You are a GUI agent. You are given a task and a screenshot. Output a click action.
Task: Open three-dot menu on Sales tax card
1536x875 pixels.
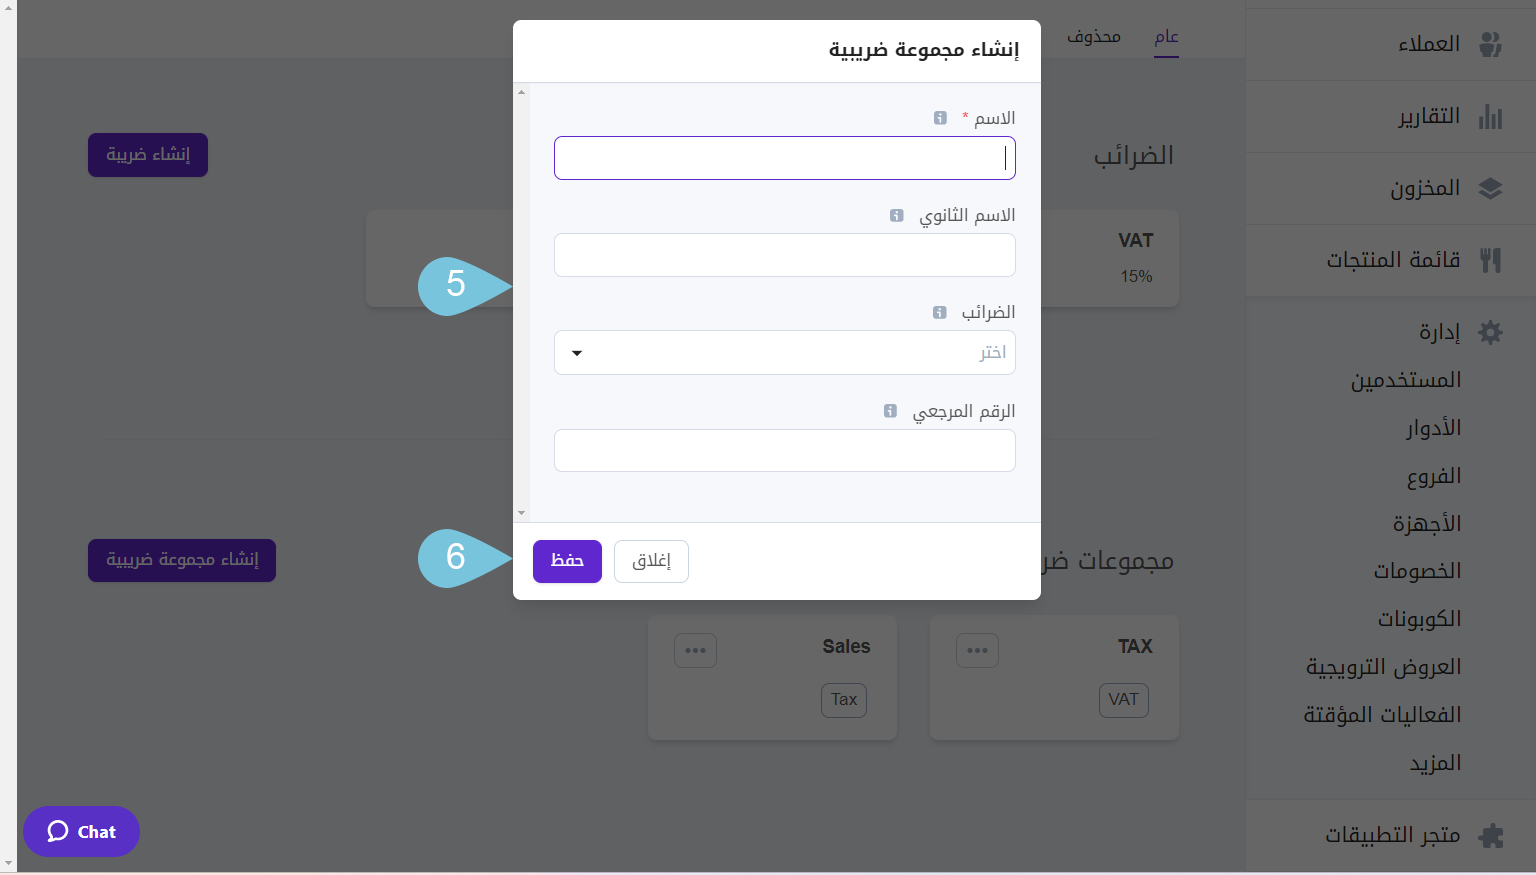click(695, 650)
